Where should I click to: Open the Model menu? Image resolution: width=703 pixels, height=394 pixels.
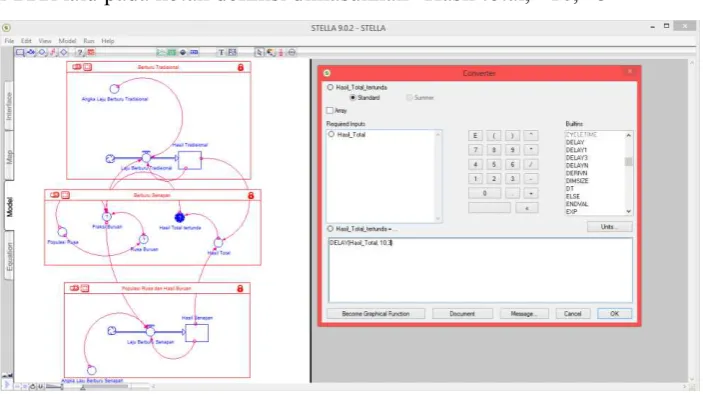pyautogui.click(x=67, y=41)
